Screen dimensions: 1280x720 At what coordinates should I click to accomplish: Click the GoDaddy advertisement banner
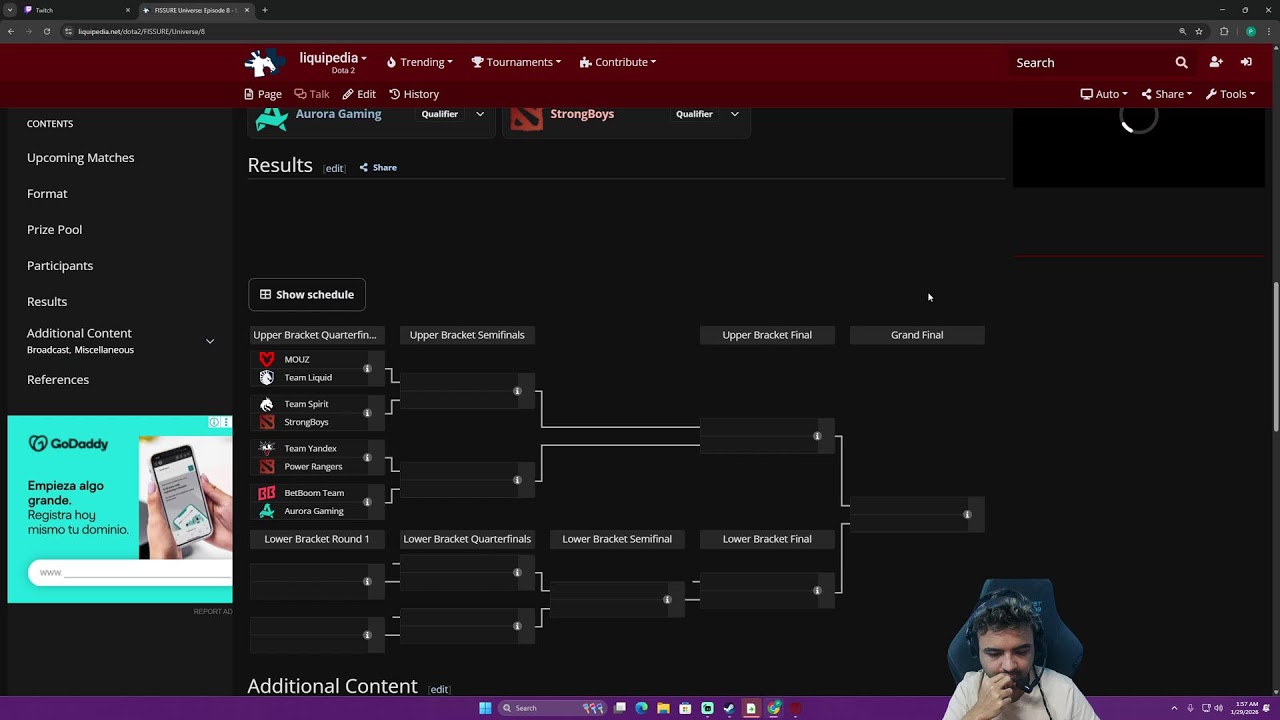[120, 509]
